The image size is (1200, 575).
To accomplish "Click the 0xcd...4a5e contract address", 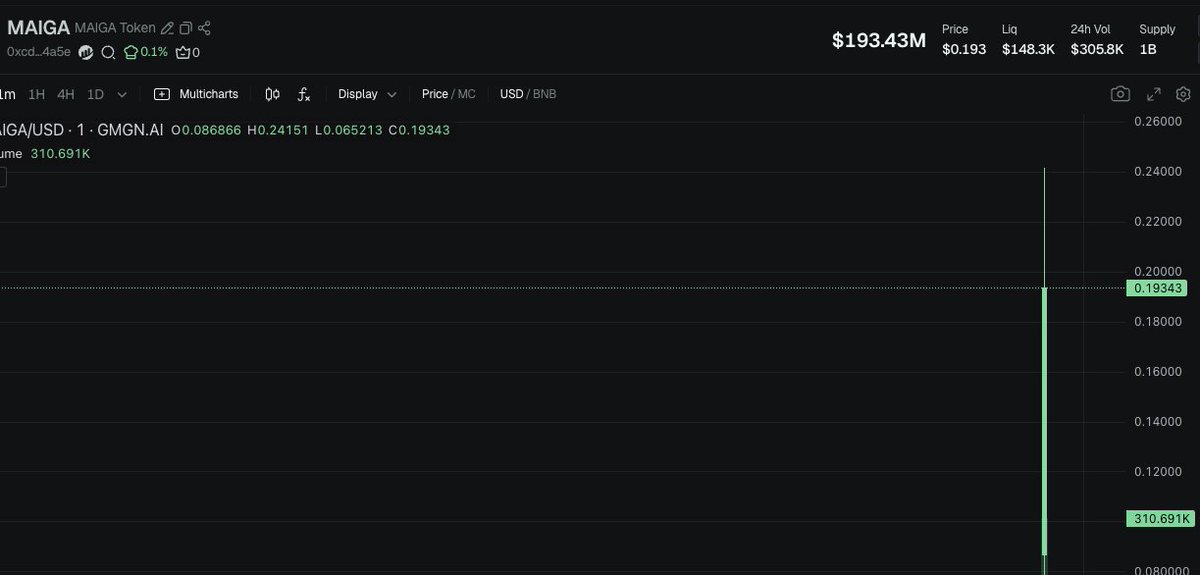I will point(39,52).
